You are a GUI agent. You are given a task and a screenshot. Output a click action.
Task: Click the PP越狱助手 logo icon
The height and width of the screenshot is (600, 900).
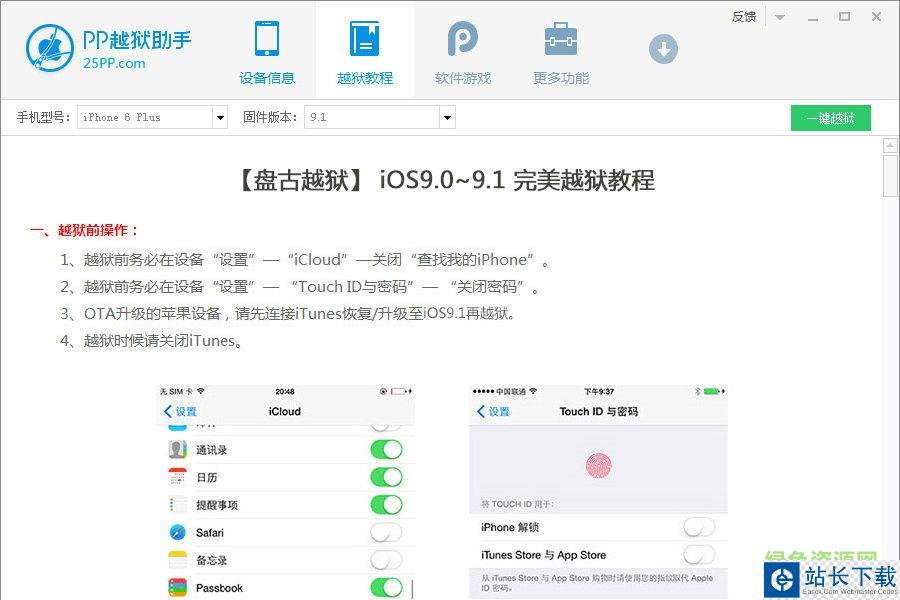(x=50, y=48)
